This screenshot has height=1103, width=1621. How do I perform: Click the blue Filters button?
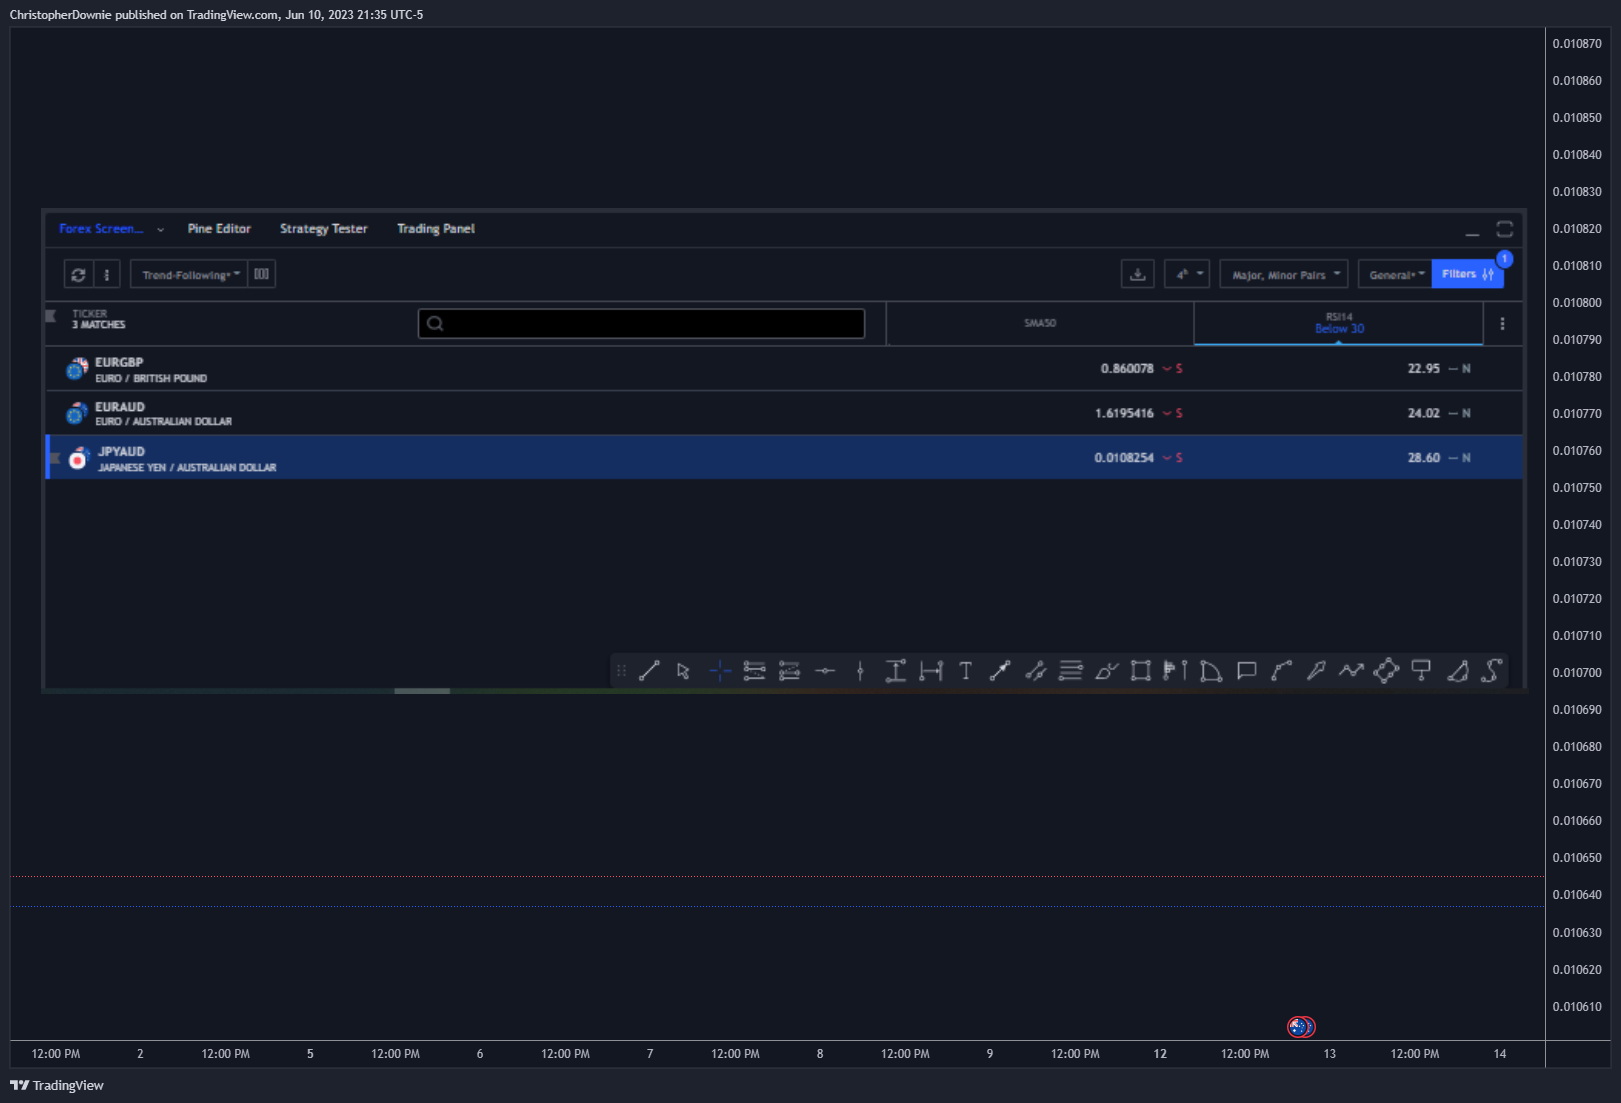point(1467,274)
